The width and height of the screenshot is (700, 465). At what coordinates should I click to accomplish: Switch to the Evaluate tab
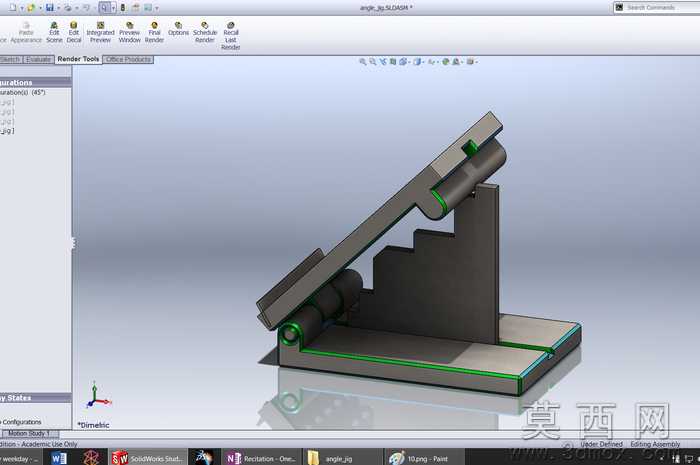38,59
